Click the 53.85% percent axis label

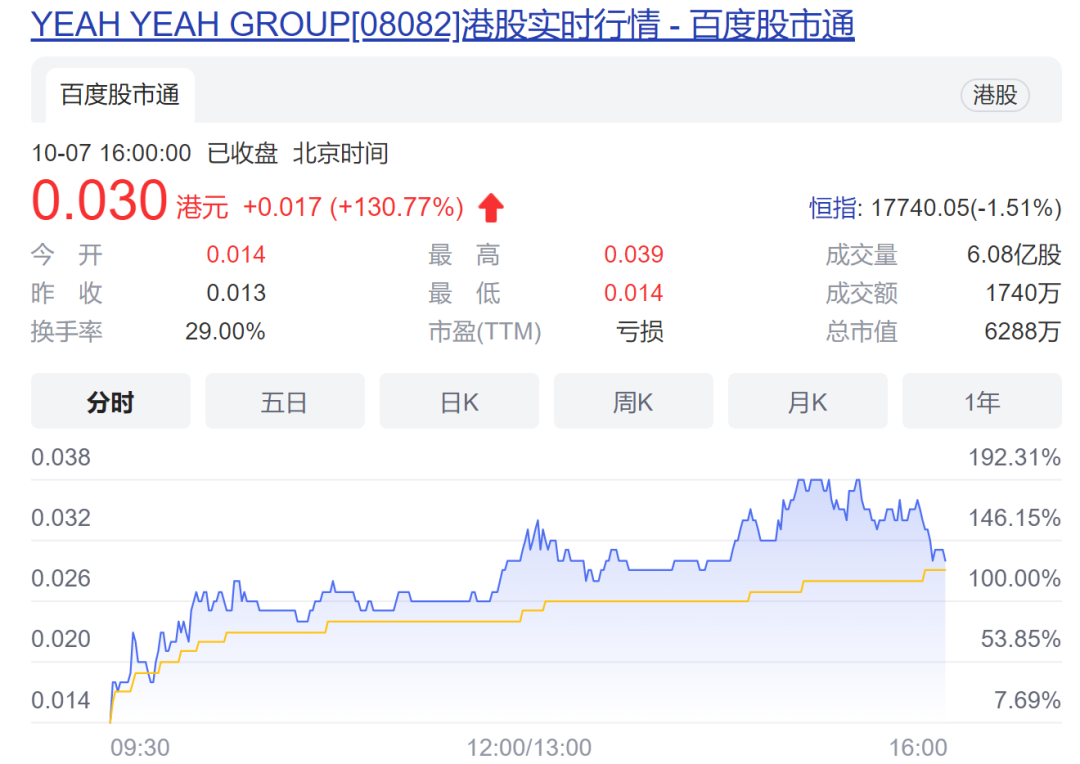(x=1021, y=639)
